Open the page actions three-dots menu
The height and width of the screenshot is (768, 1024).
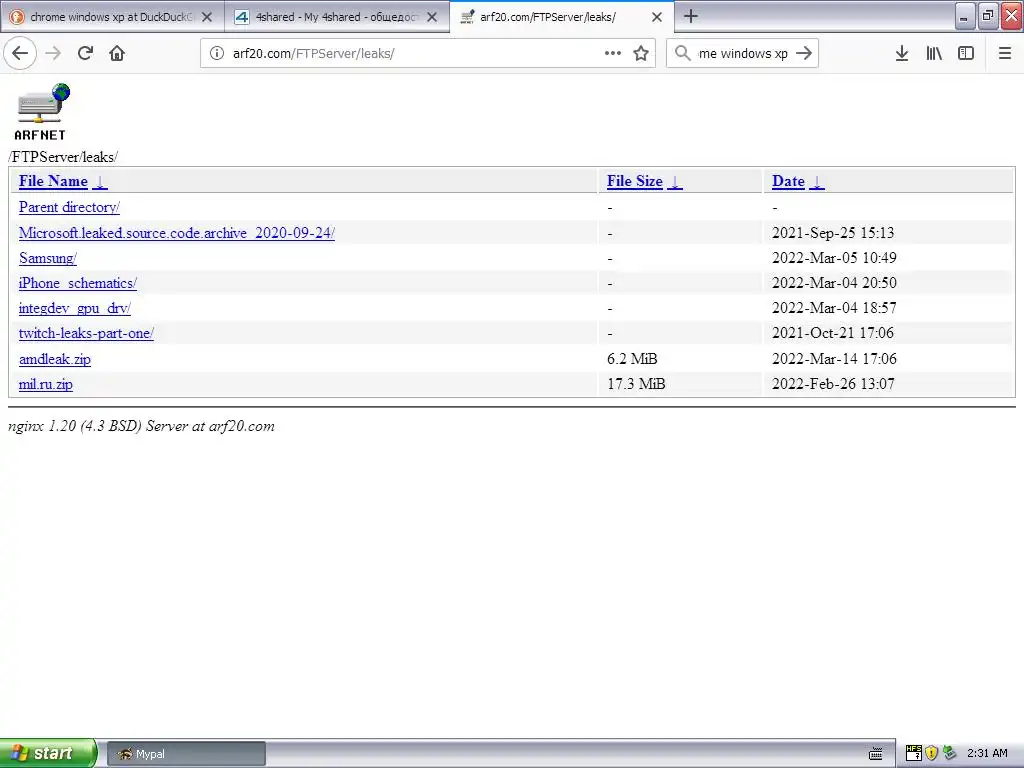coord(613,53)
